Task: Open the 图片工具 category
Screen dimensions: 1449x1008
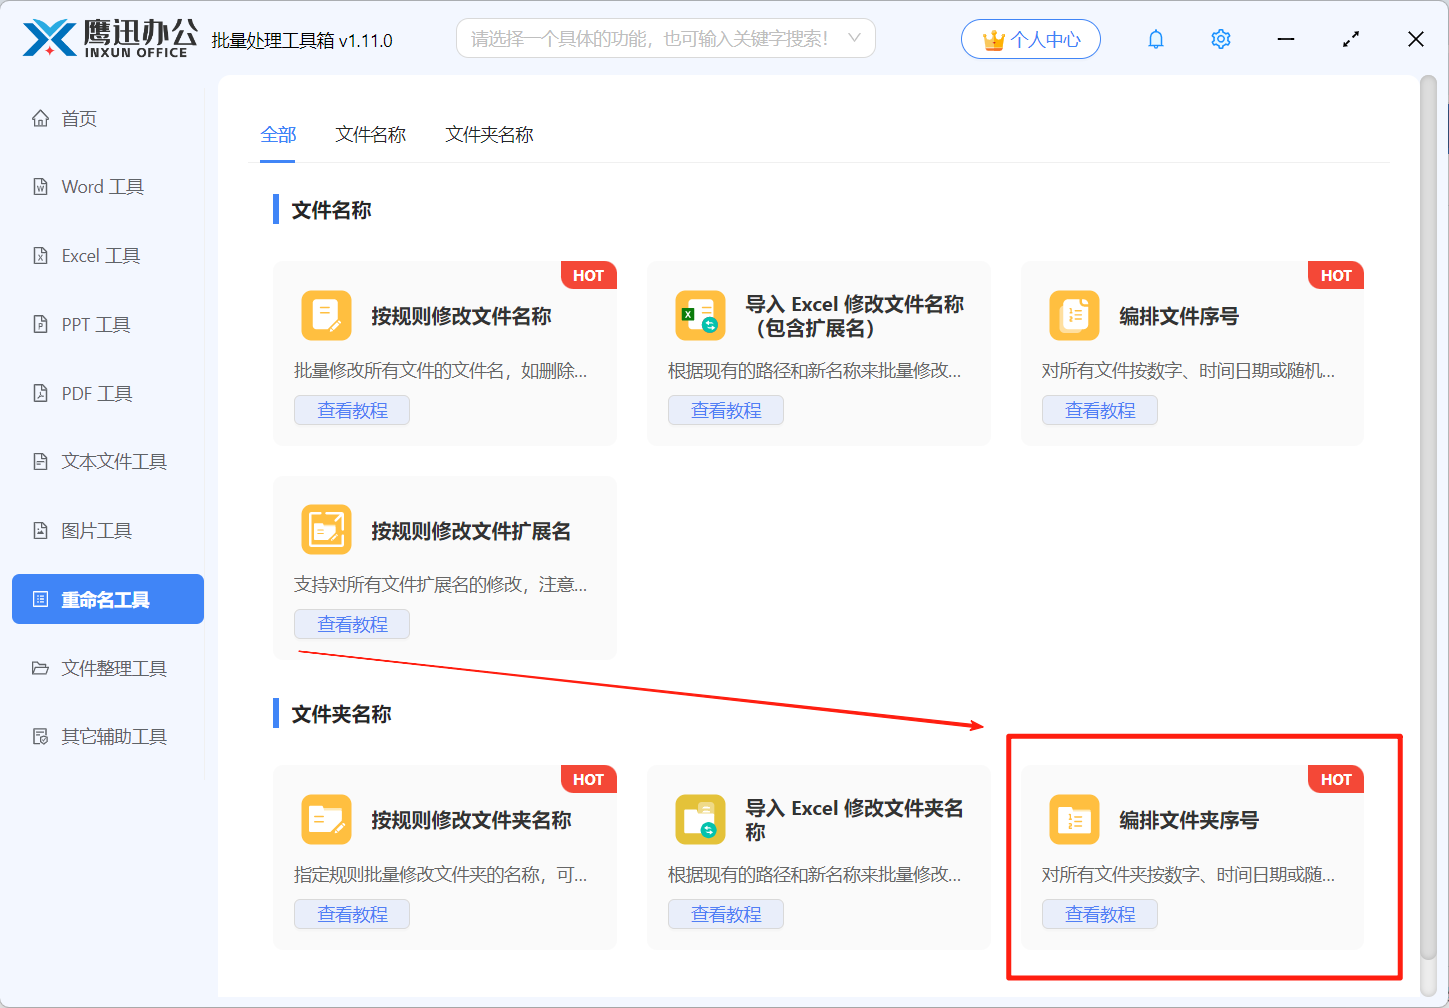Action: click(97, 530)
